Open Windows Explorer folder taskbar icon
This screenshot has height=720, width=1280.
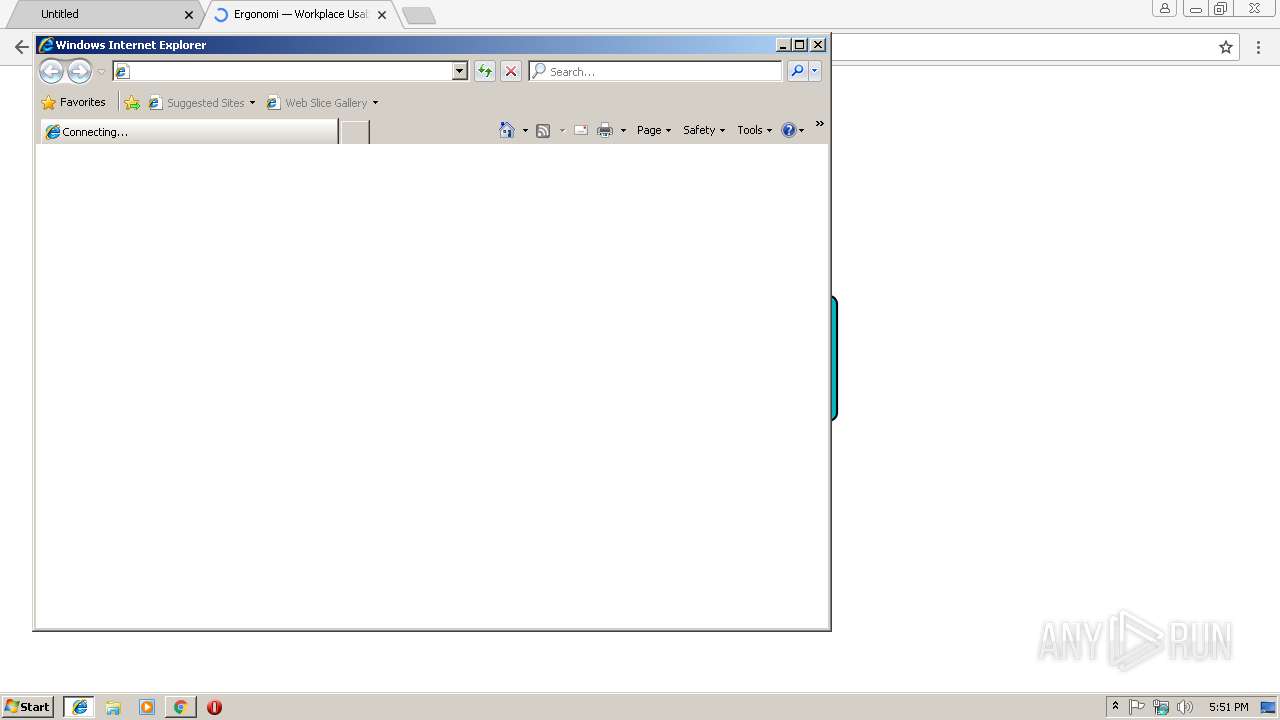[x=113, y=707]
